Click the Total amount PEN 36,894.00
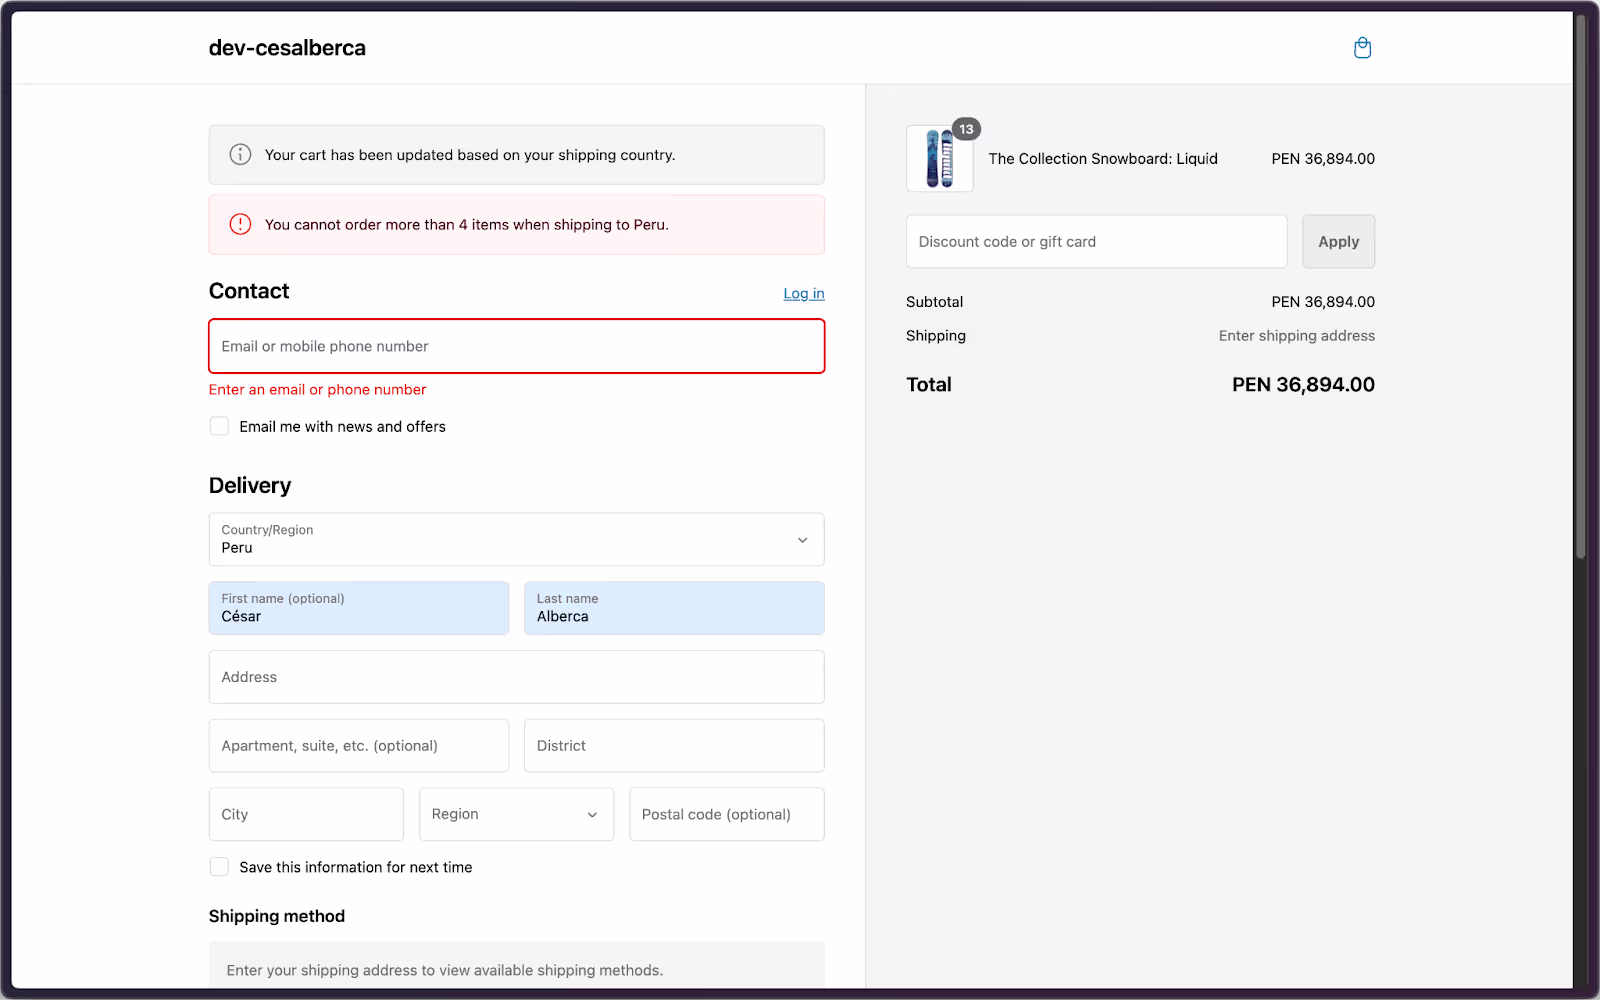The height and width of the screenshot is (1000, 1600). point(1303,384)
